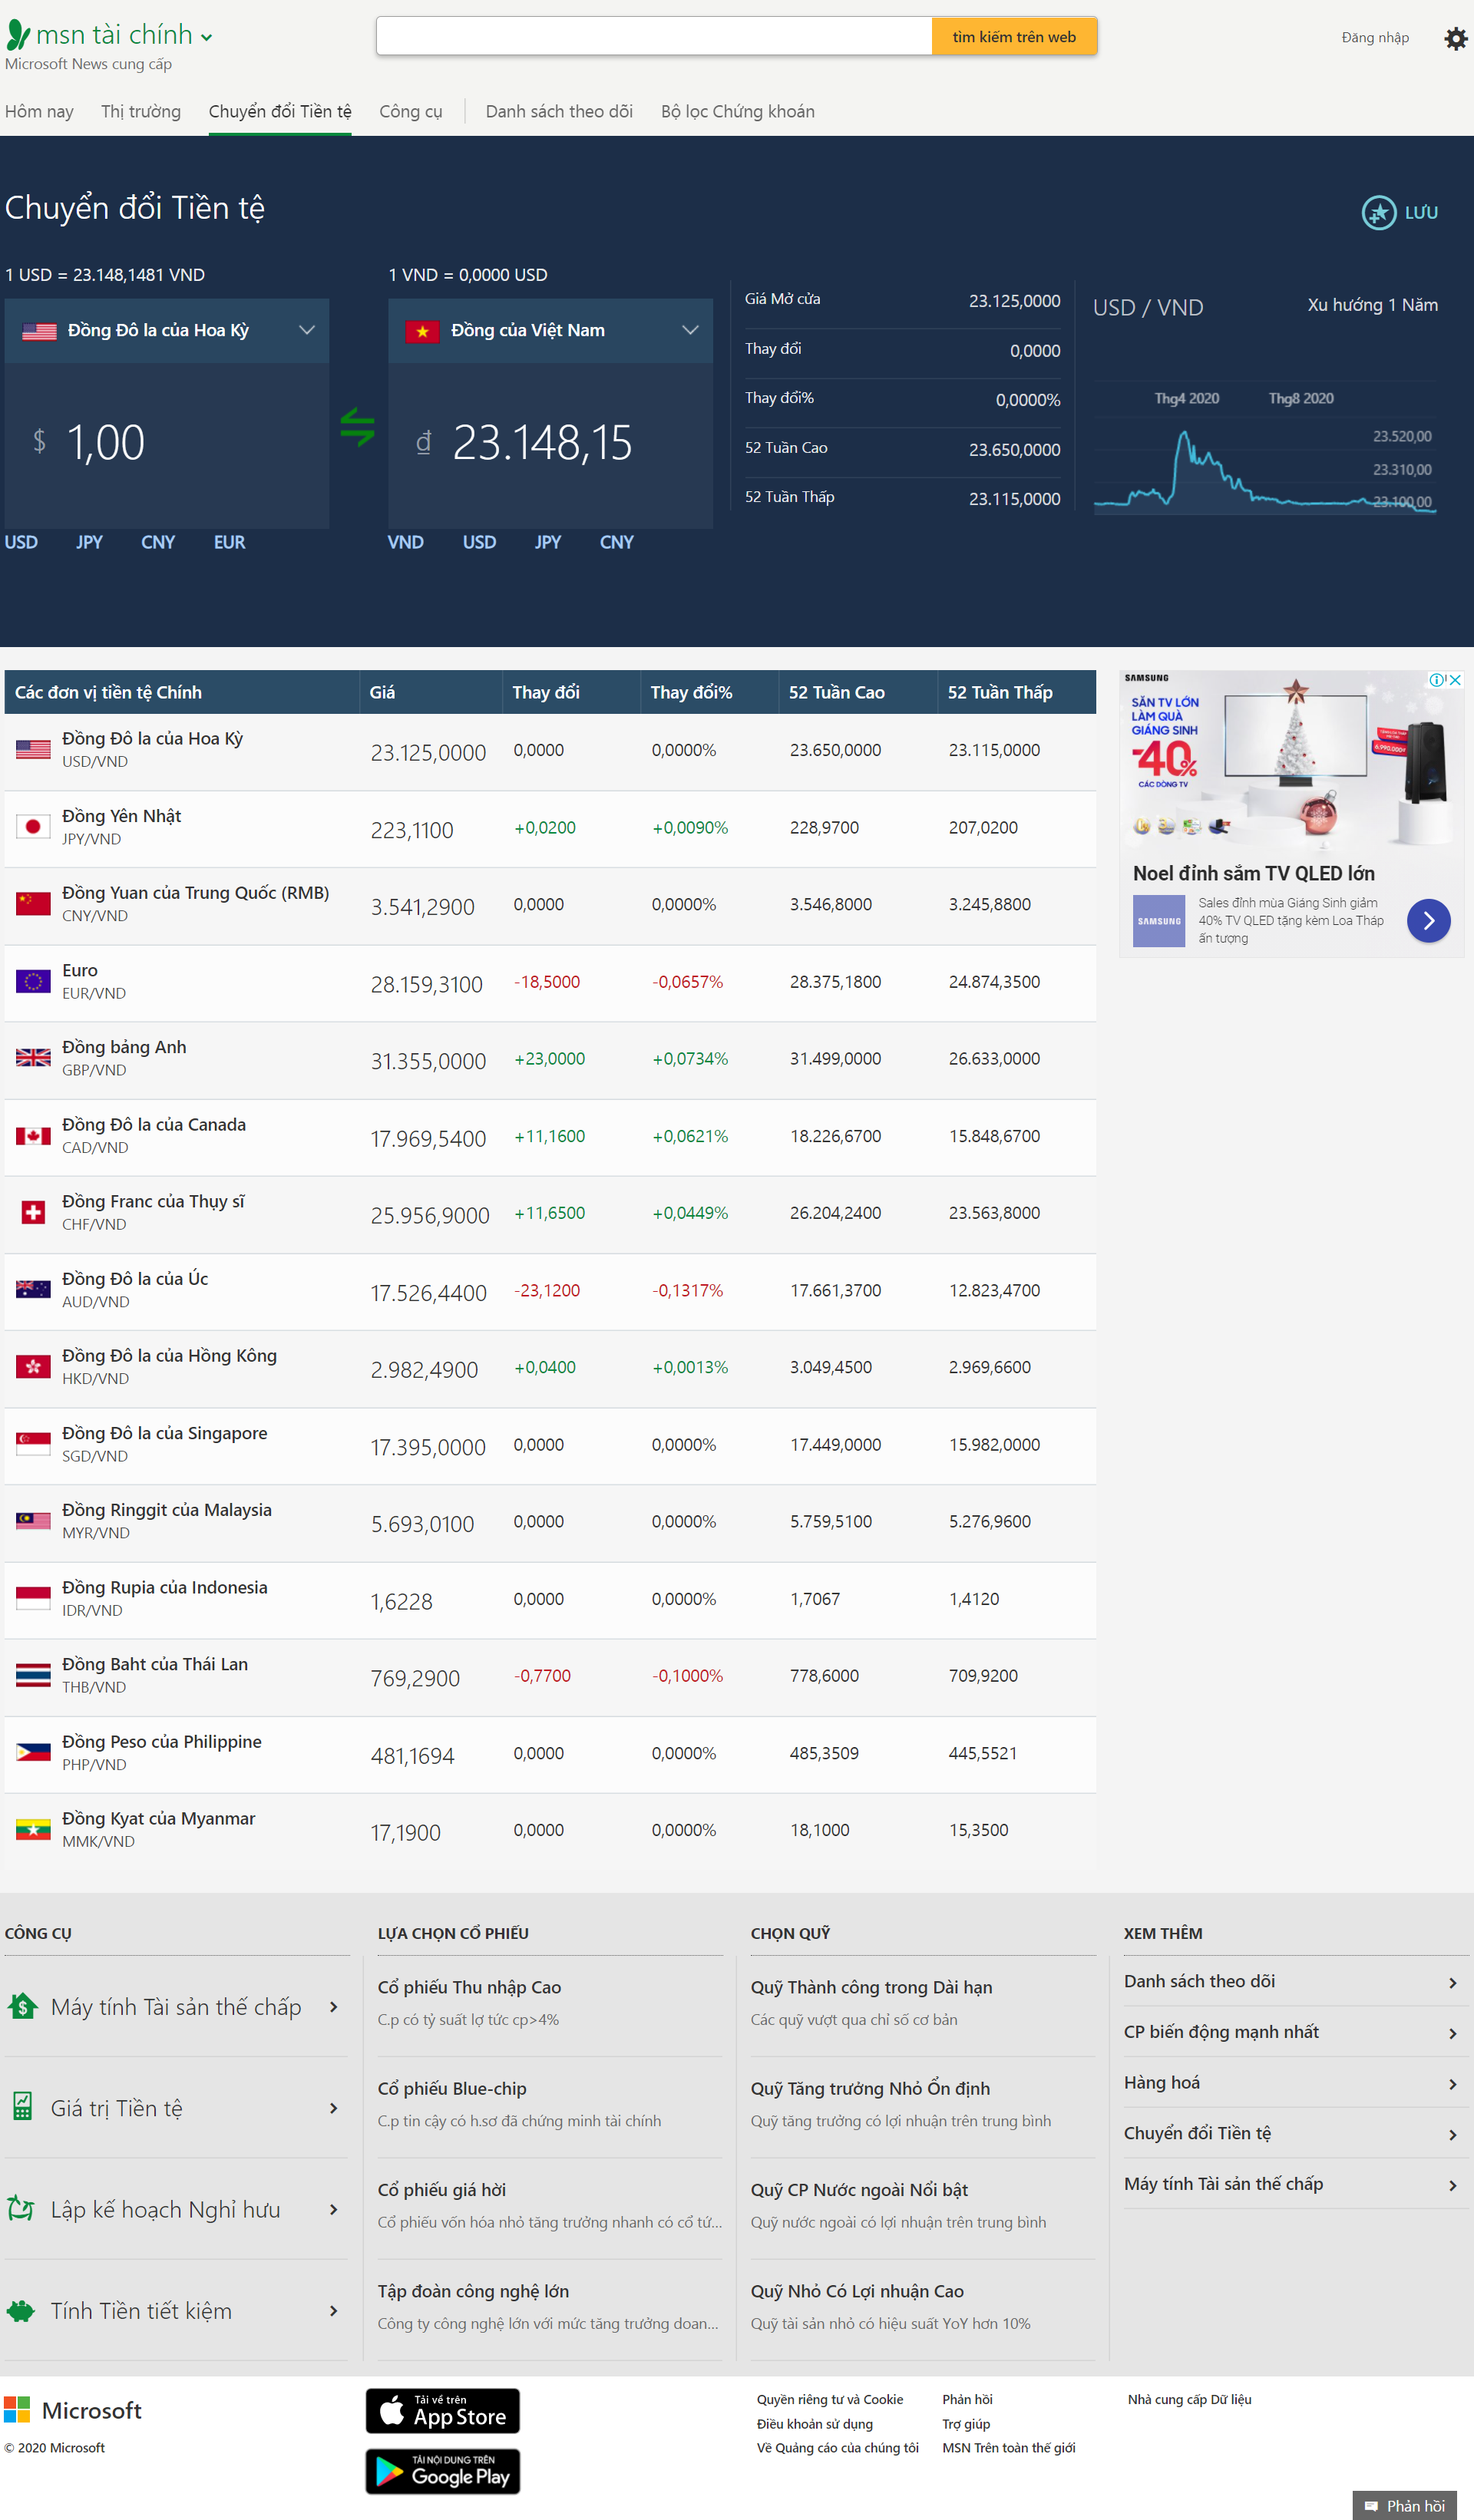The image size is (1474, 2520).
Task: Open the settings gear icon
Action: pos(1455,38)
